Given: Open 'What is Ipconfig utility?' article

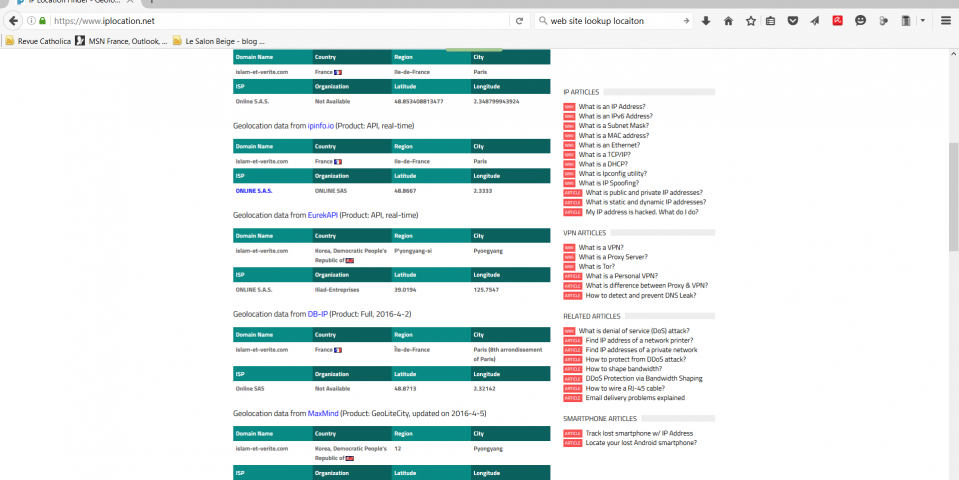Looking at the screenshot, I should coord(613,174).
